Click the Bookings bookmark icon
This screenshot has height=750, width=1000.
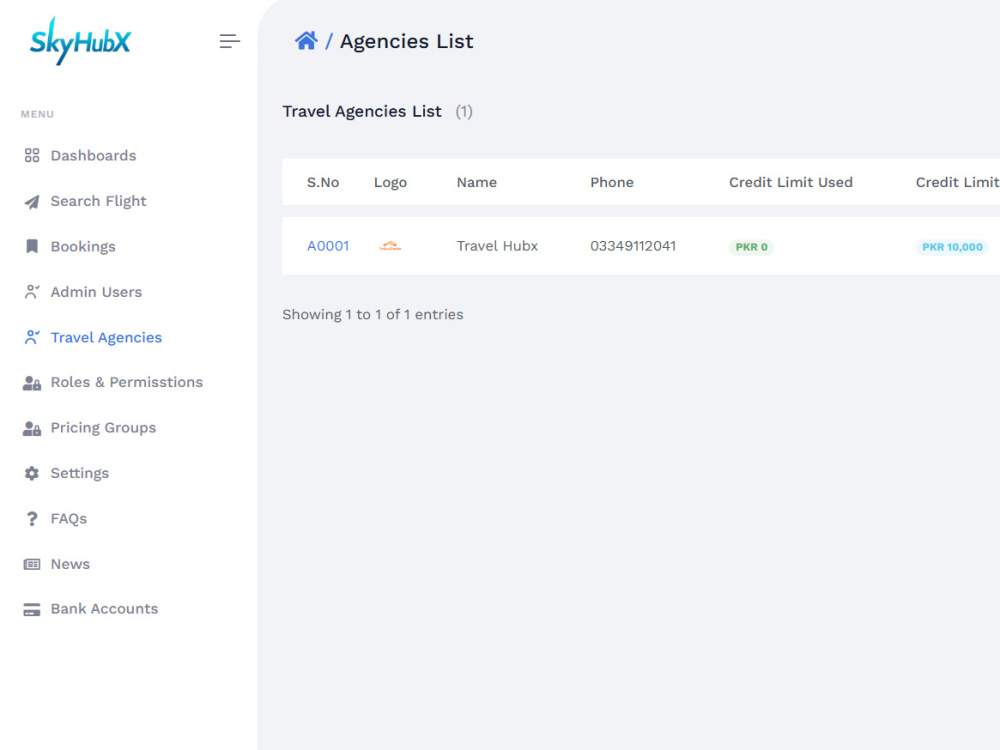pyautogui.click(x=32, y=246)
